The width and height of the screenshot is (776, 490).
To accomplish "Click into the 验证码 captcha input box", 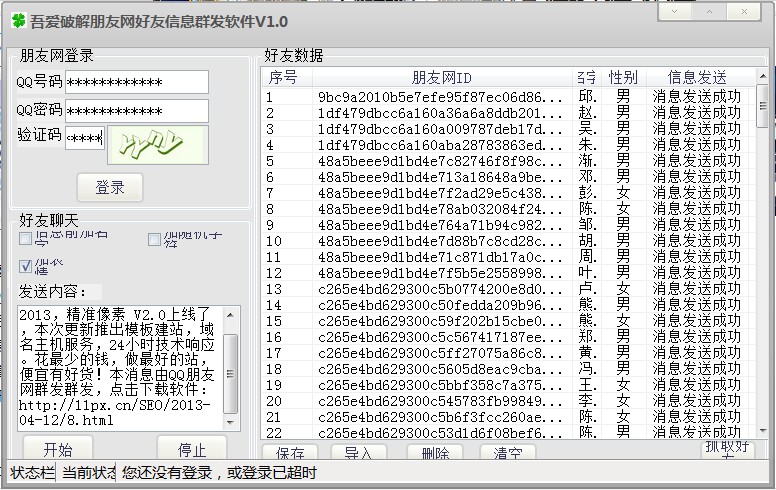I will 85,138.
